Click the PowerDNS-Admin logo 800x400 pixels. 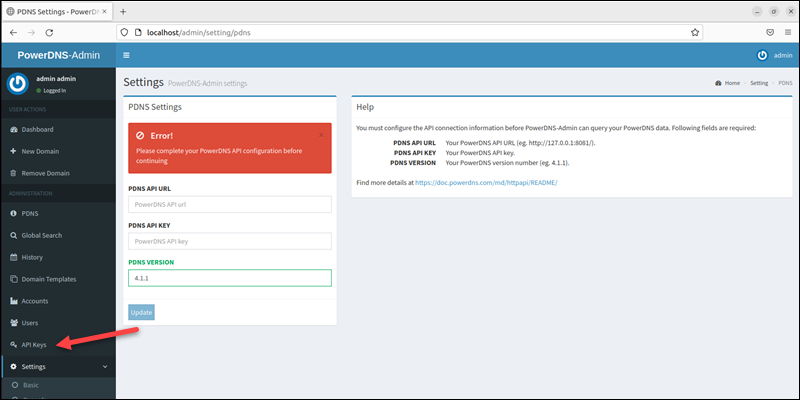[59, 56]
